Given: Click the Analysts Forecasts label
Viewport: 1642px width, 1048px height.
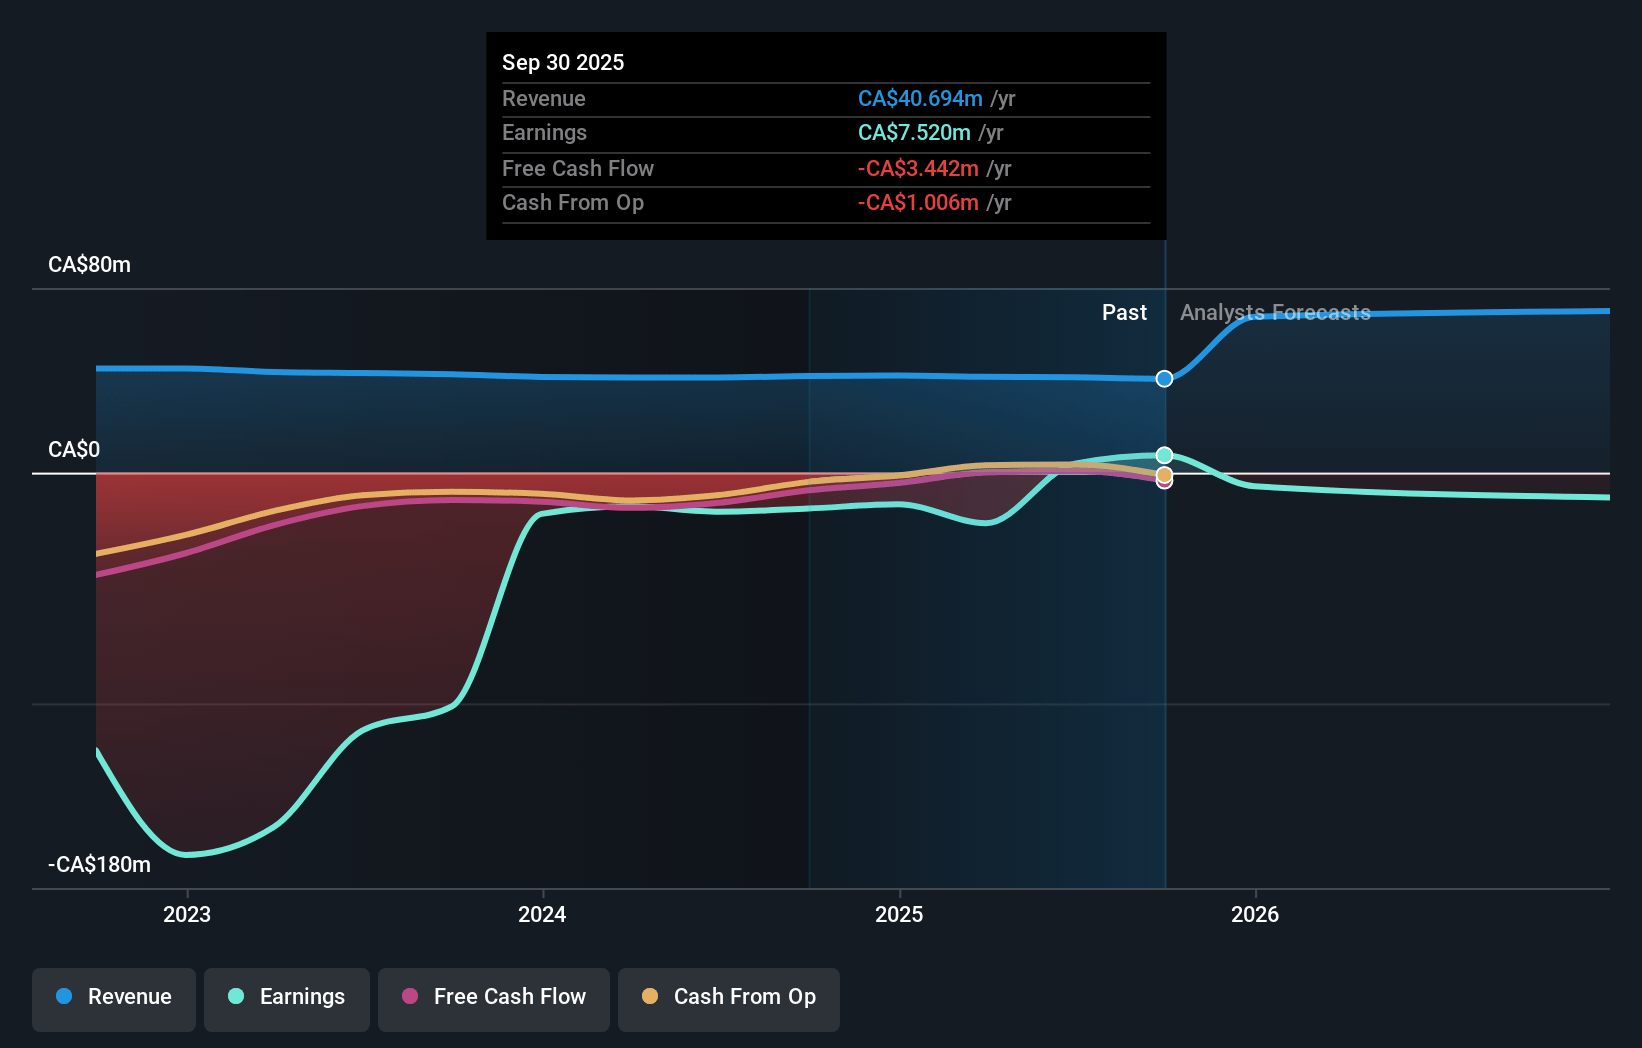Looking at the screenshot, I should 1275,313.
